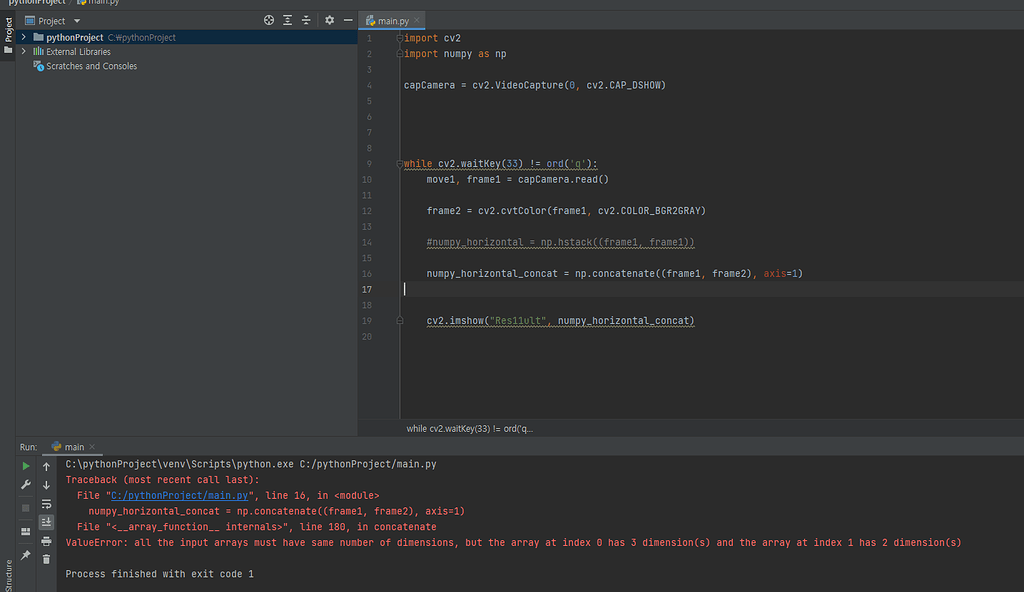The width and height of the screenshot is (1024, 592).
Task: Open the Project panel options gear icon
Action: 329,19
